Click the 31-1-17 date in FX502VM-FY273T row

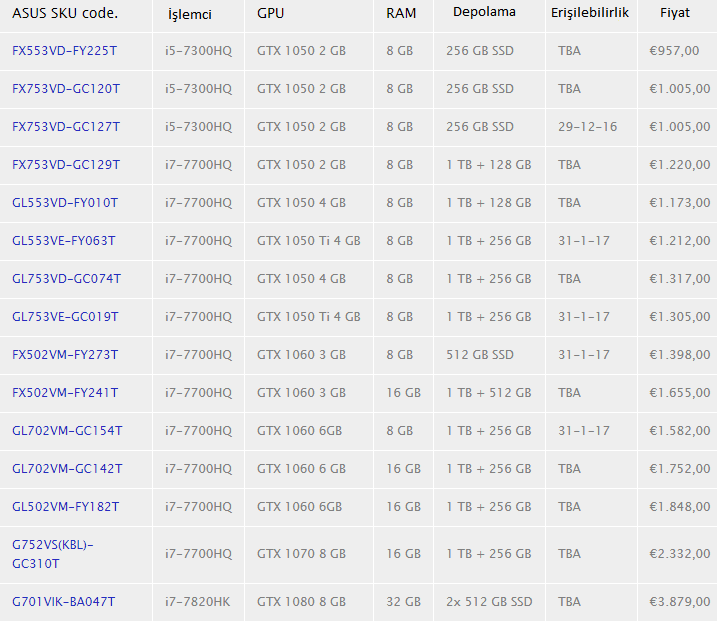point(584,354)
